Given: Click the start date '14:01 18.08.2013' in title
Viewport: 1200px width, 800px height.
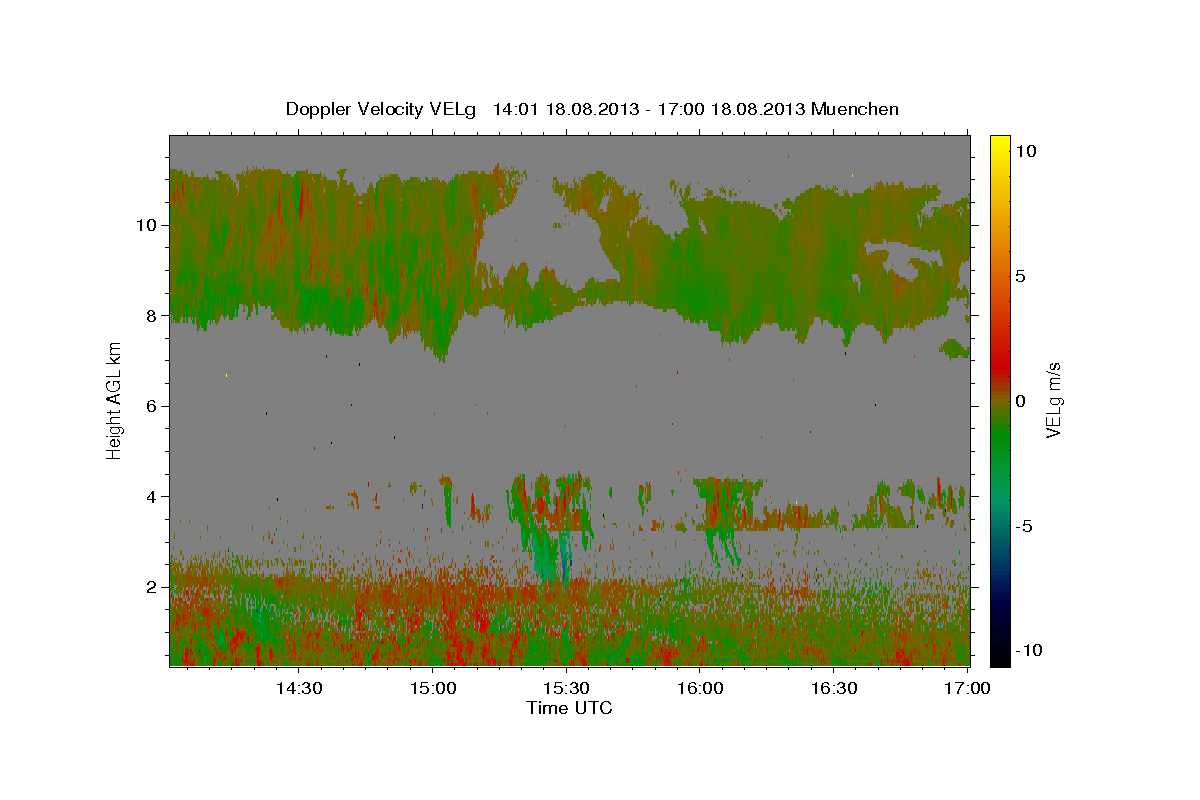Looking at the screenshot, I should [x=565, y=109].
